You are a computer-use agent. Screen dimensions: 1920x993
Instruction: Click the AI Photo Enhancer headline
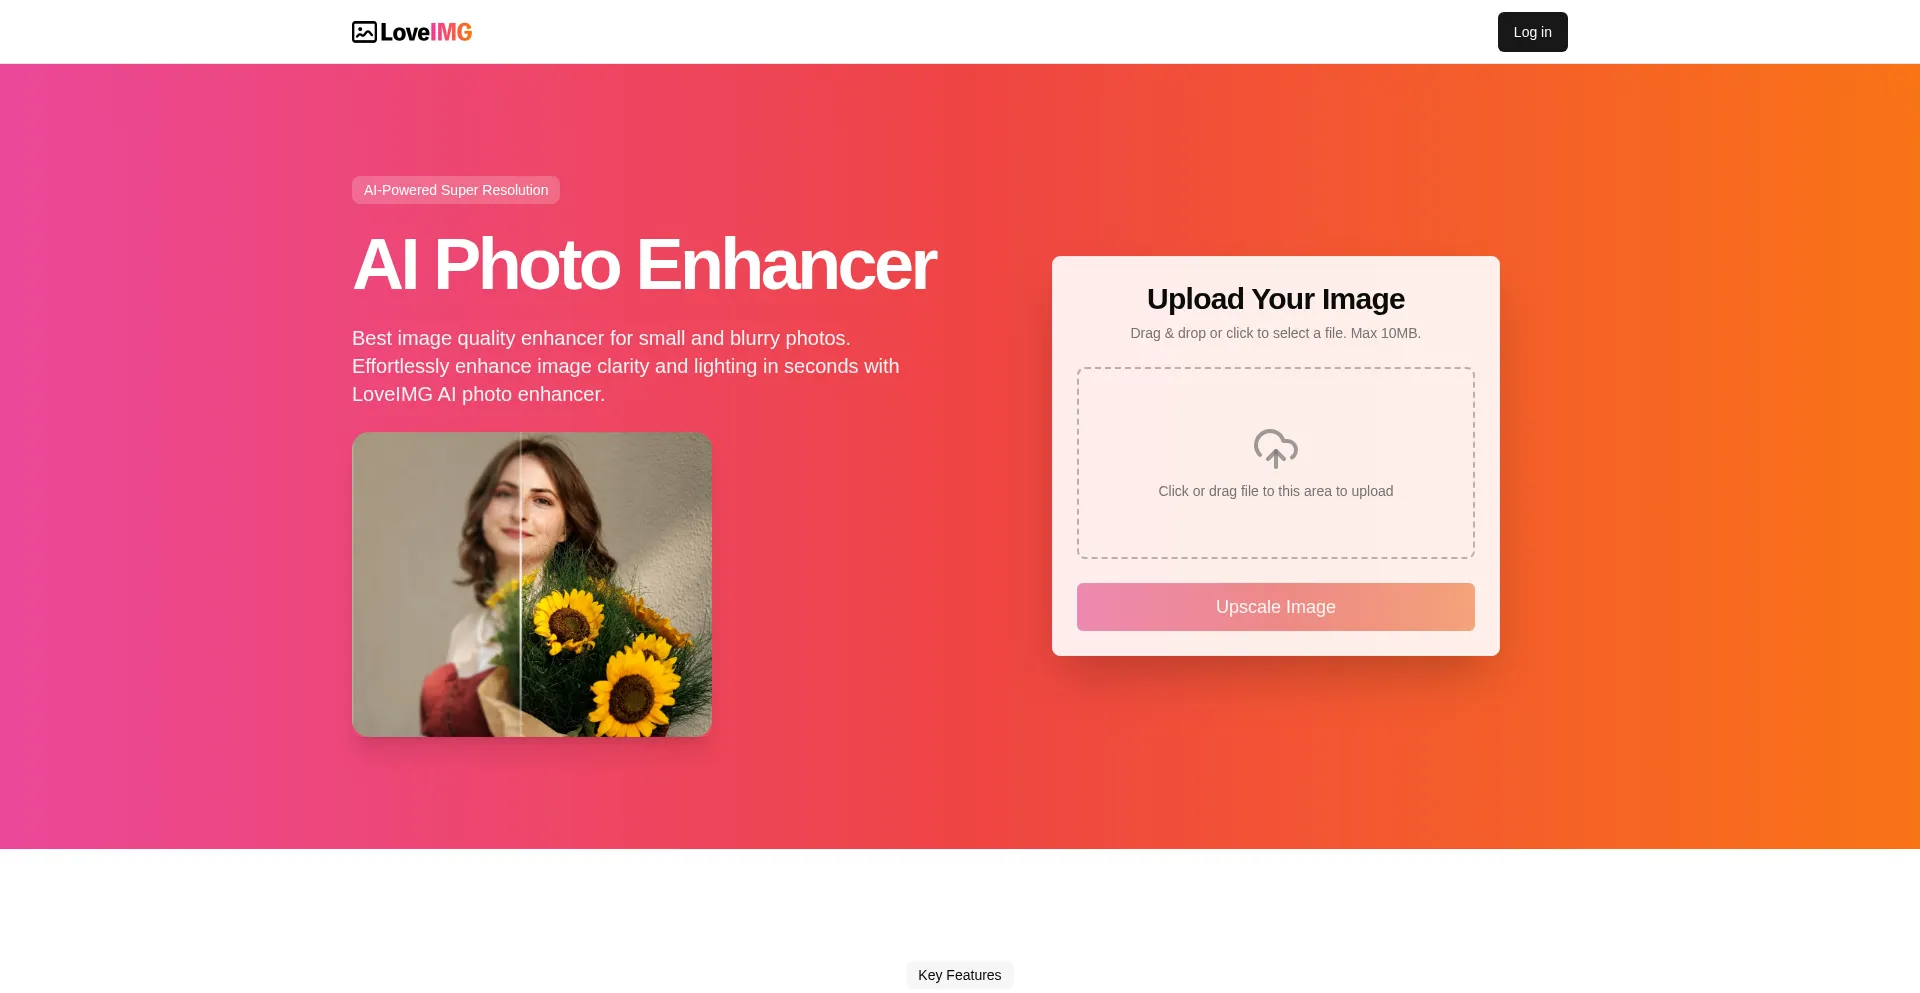(x=644, y=265)
